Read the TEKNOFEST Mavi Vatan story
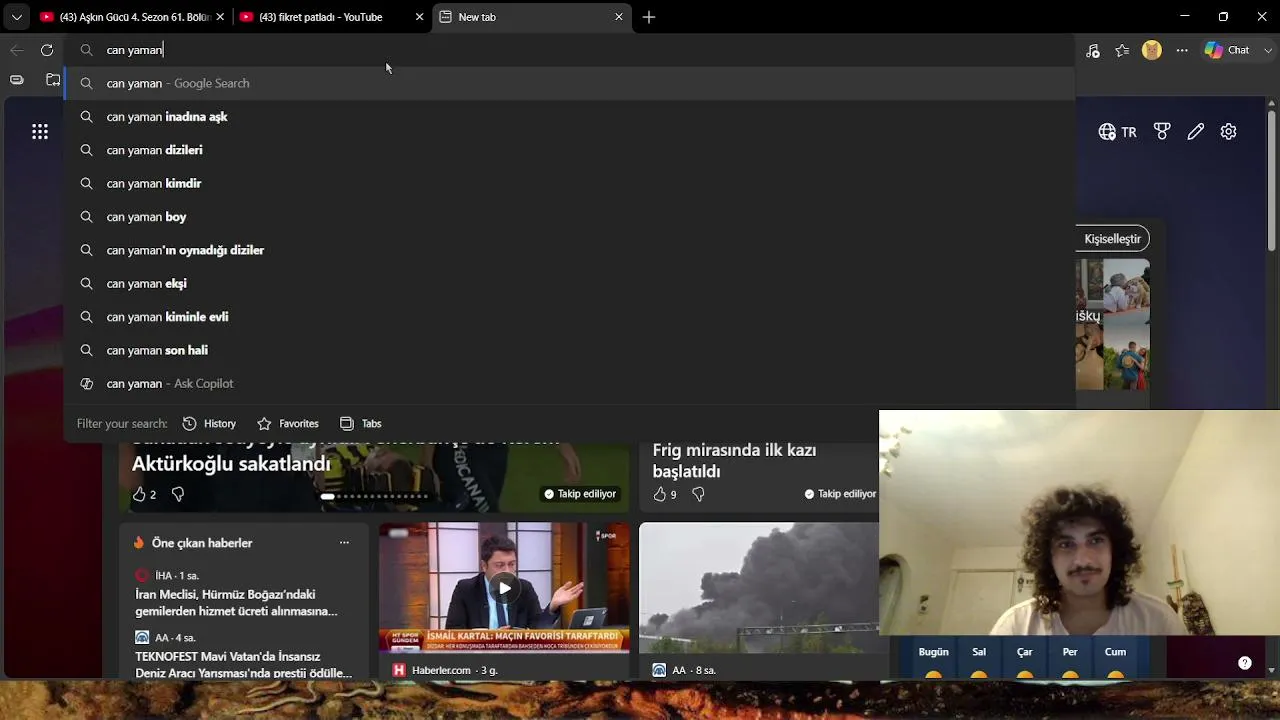Screen dimensions: 1280x720 tap(244, 665)
